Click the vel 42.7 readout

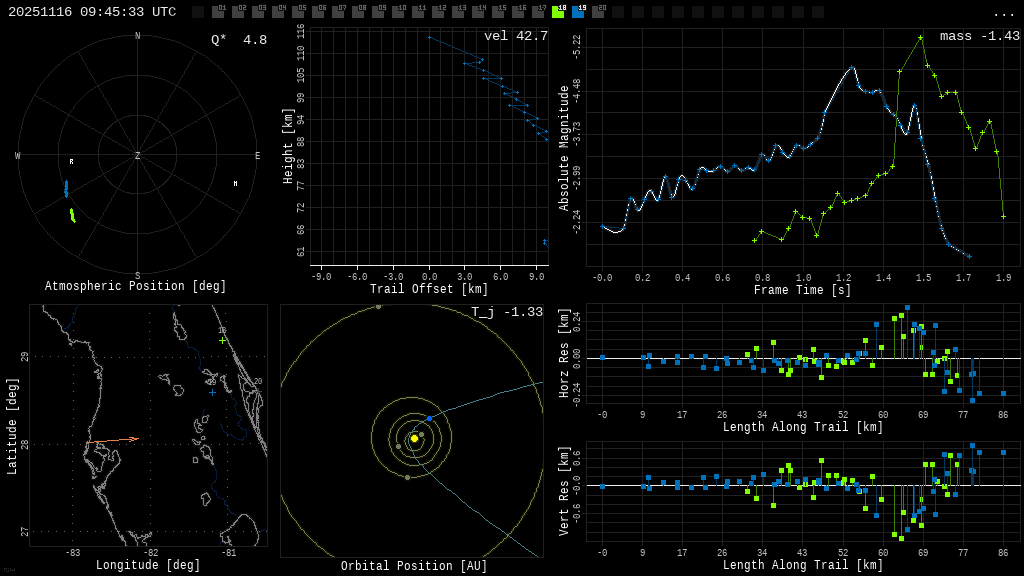tap(515, 36)
